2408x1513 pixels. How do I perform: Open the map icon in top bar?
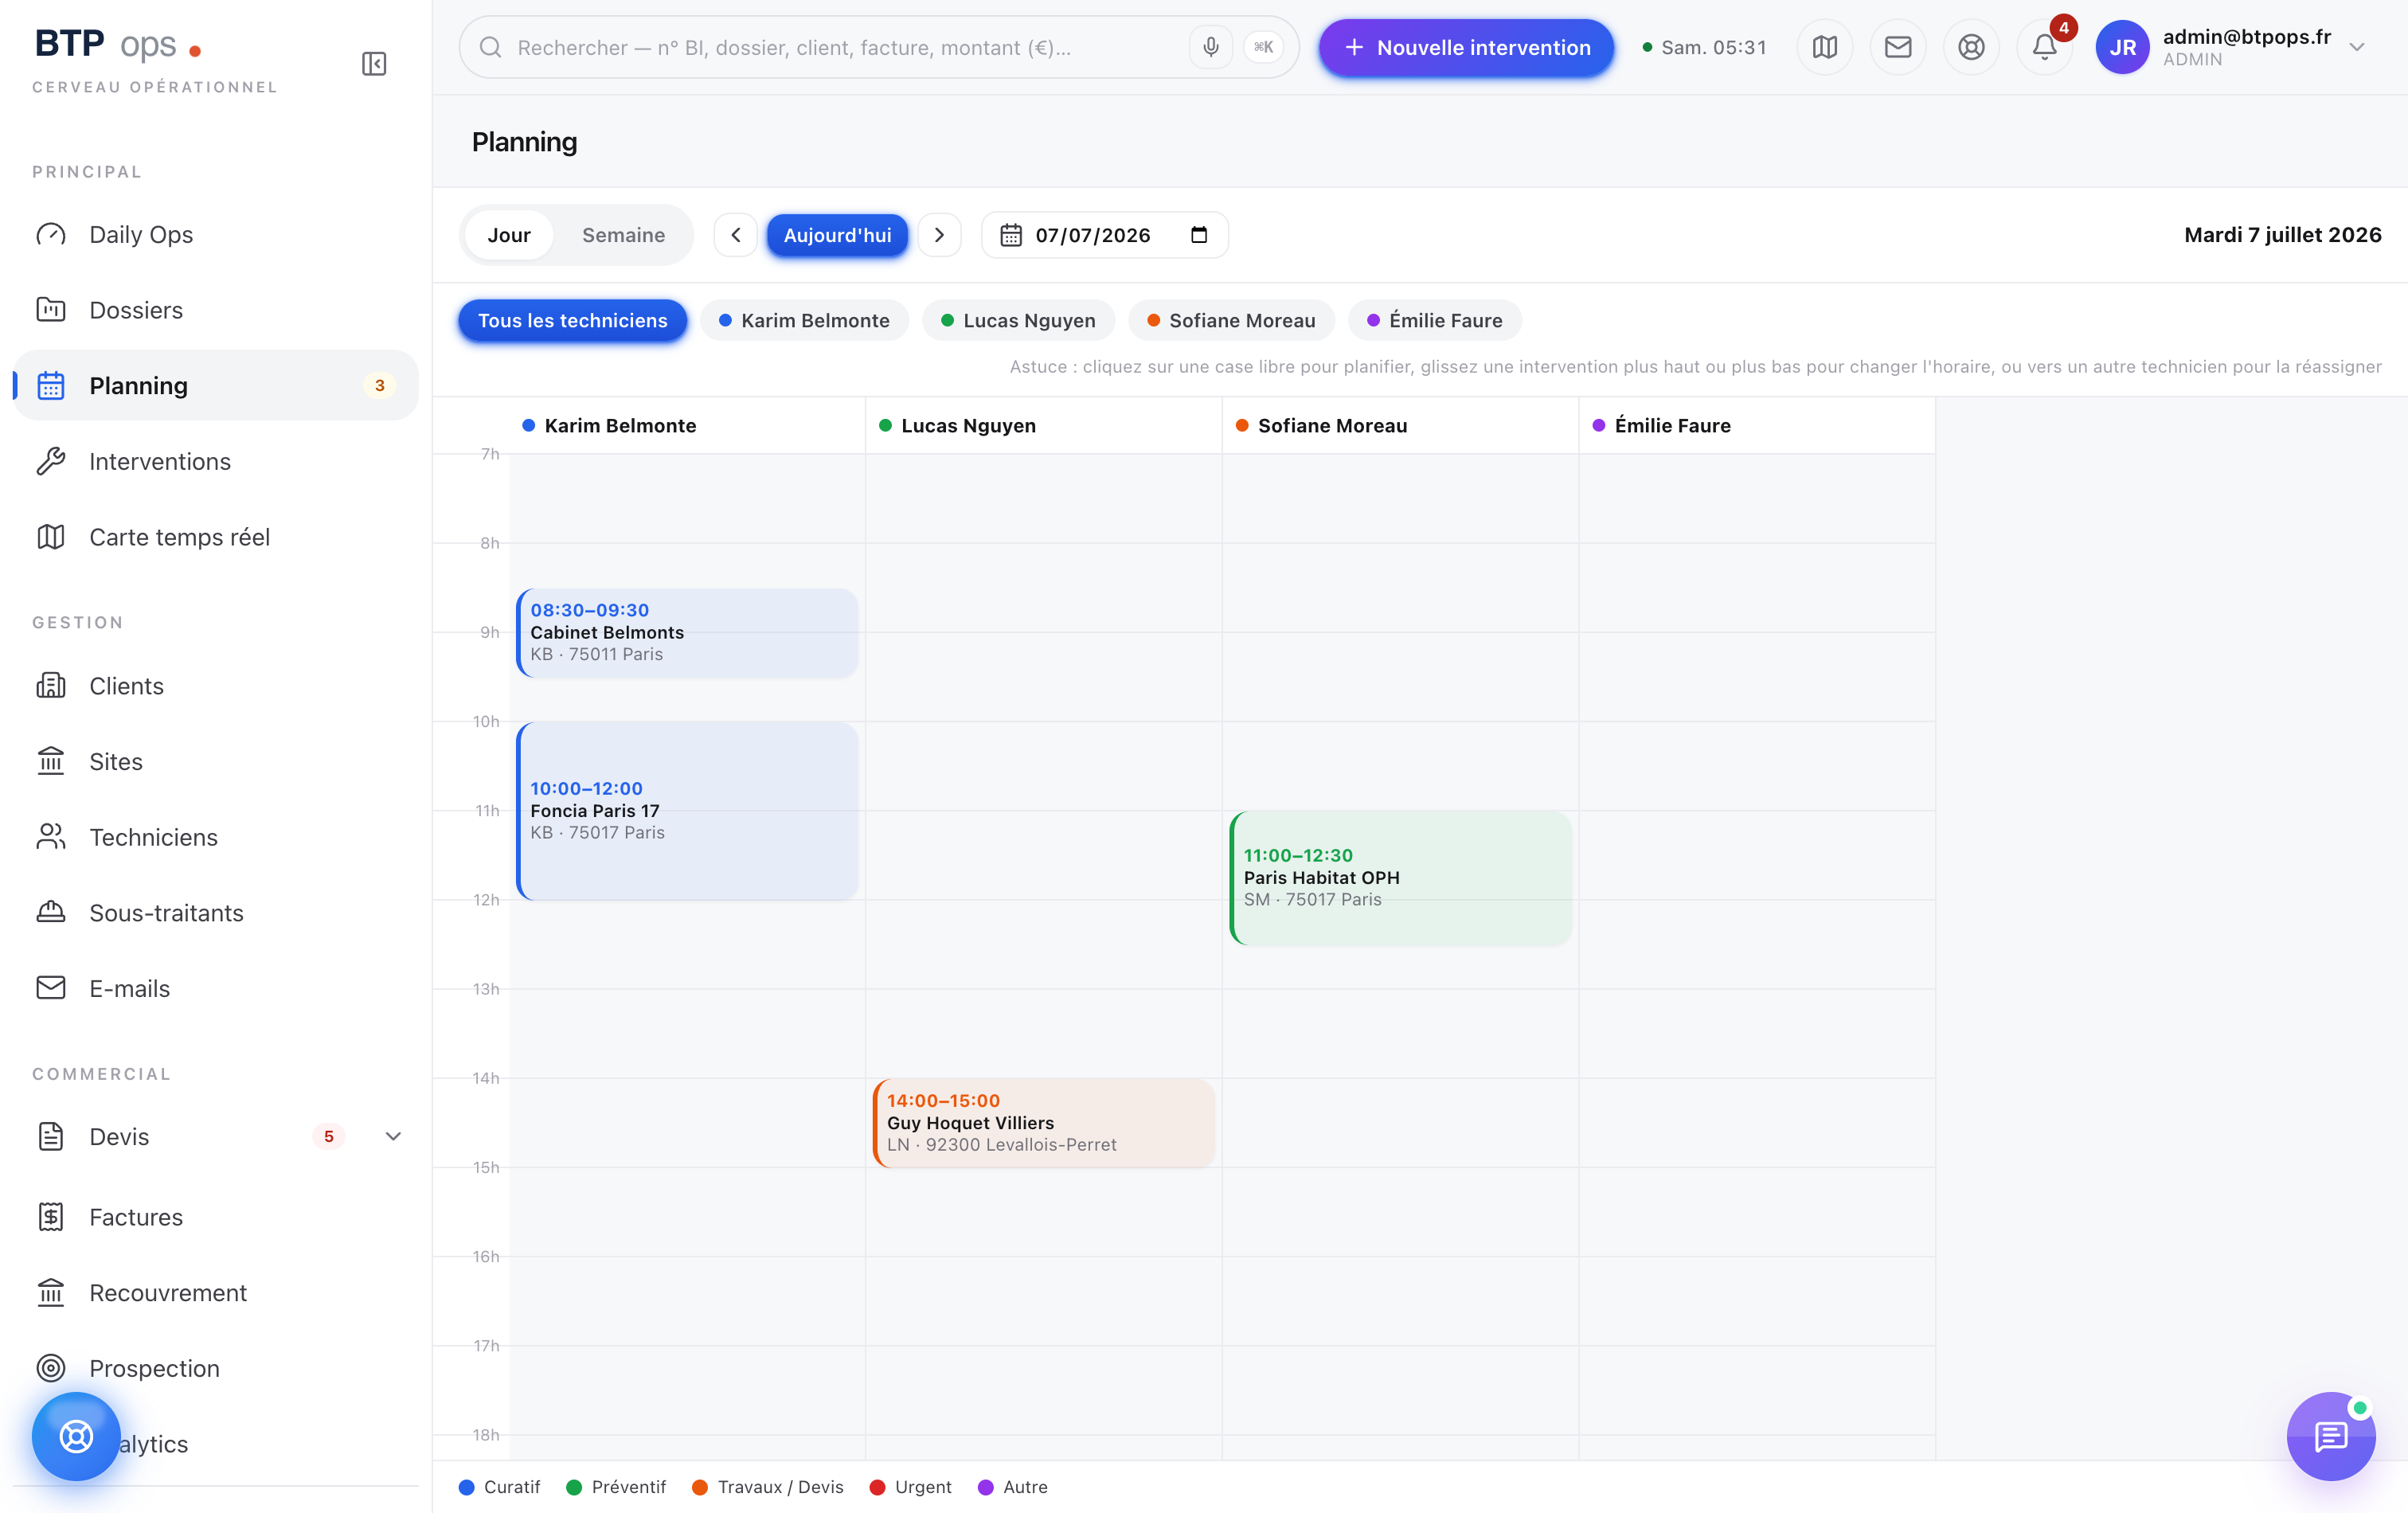[x=1824, y=47]
